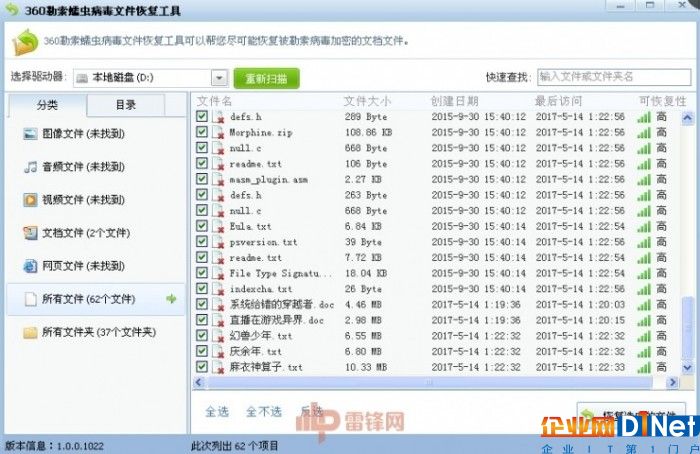
Task: Click the 10.33 MB file size cell
Action: coord(366,367)
